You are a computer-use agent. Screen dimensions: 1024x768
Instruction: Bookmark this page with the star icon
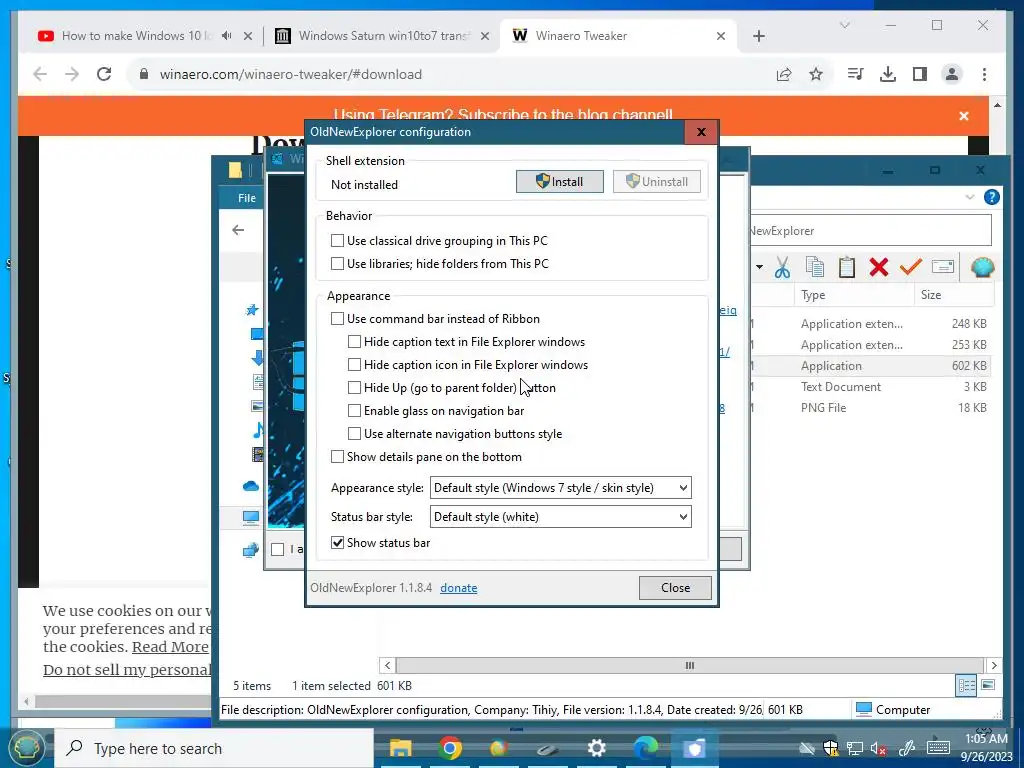[x=816, y=74]
